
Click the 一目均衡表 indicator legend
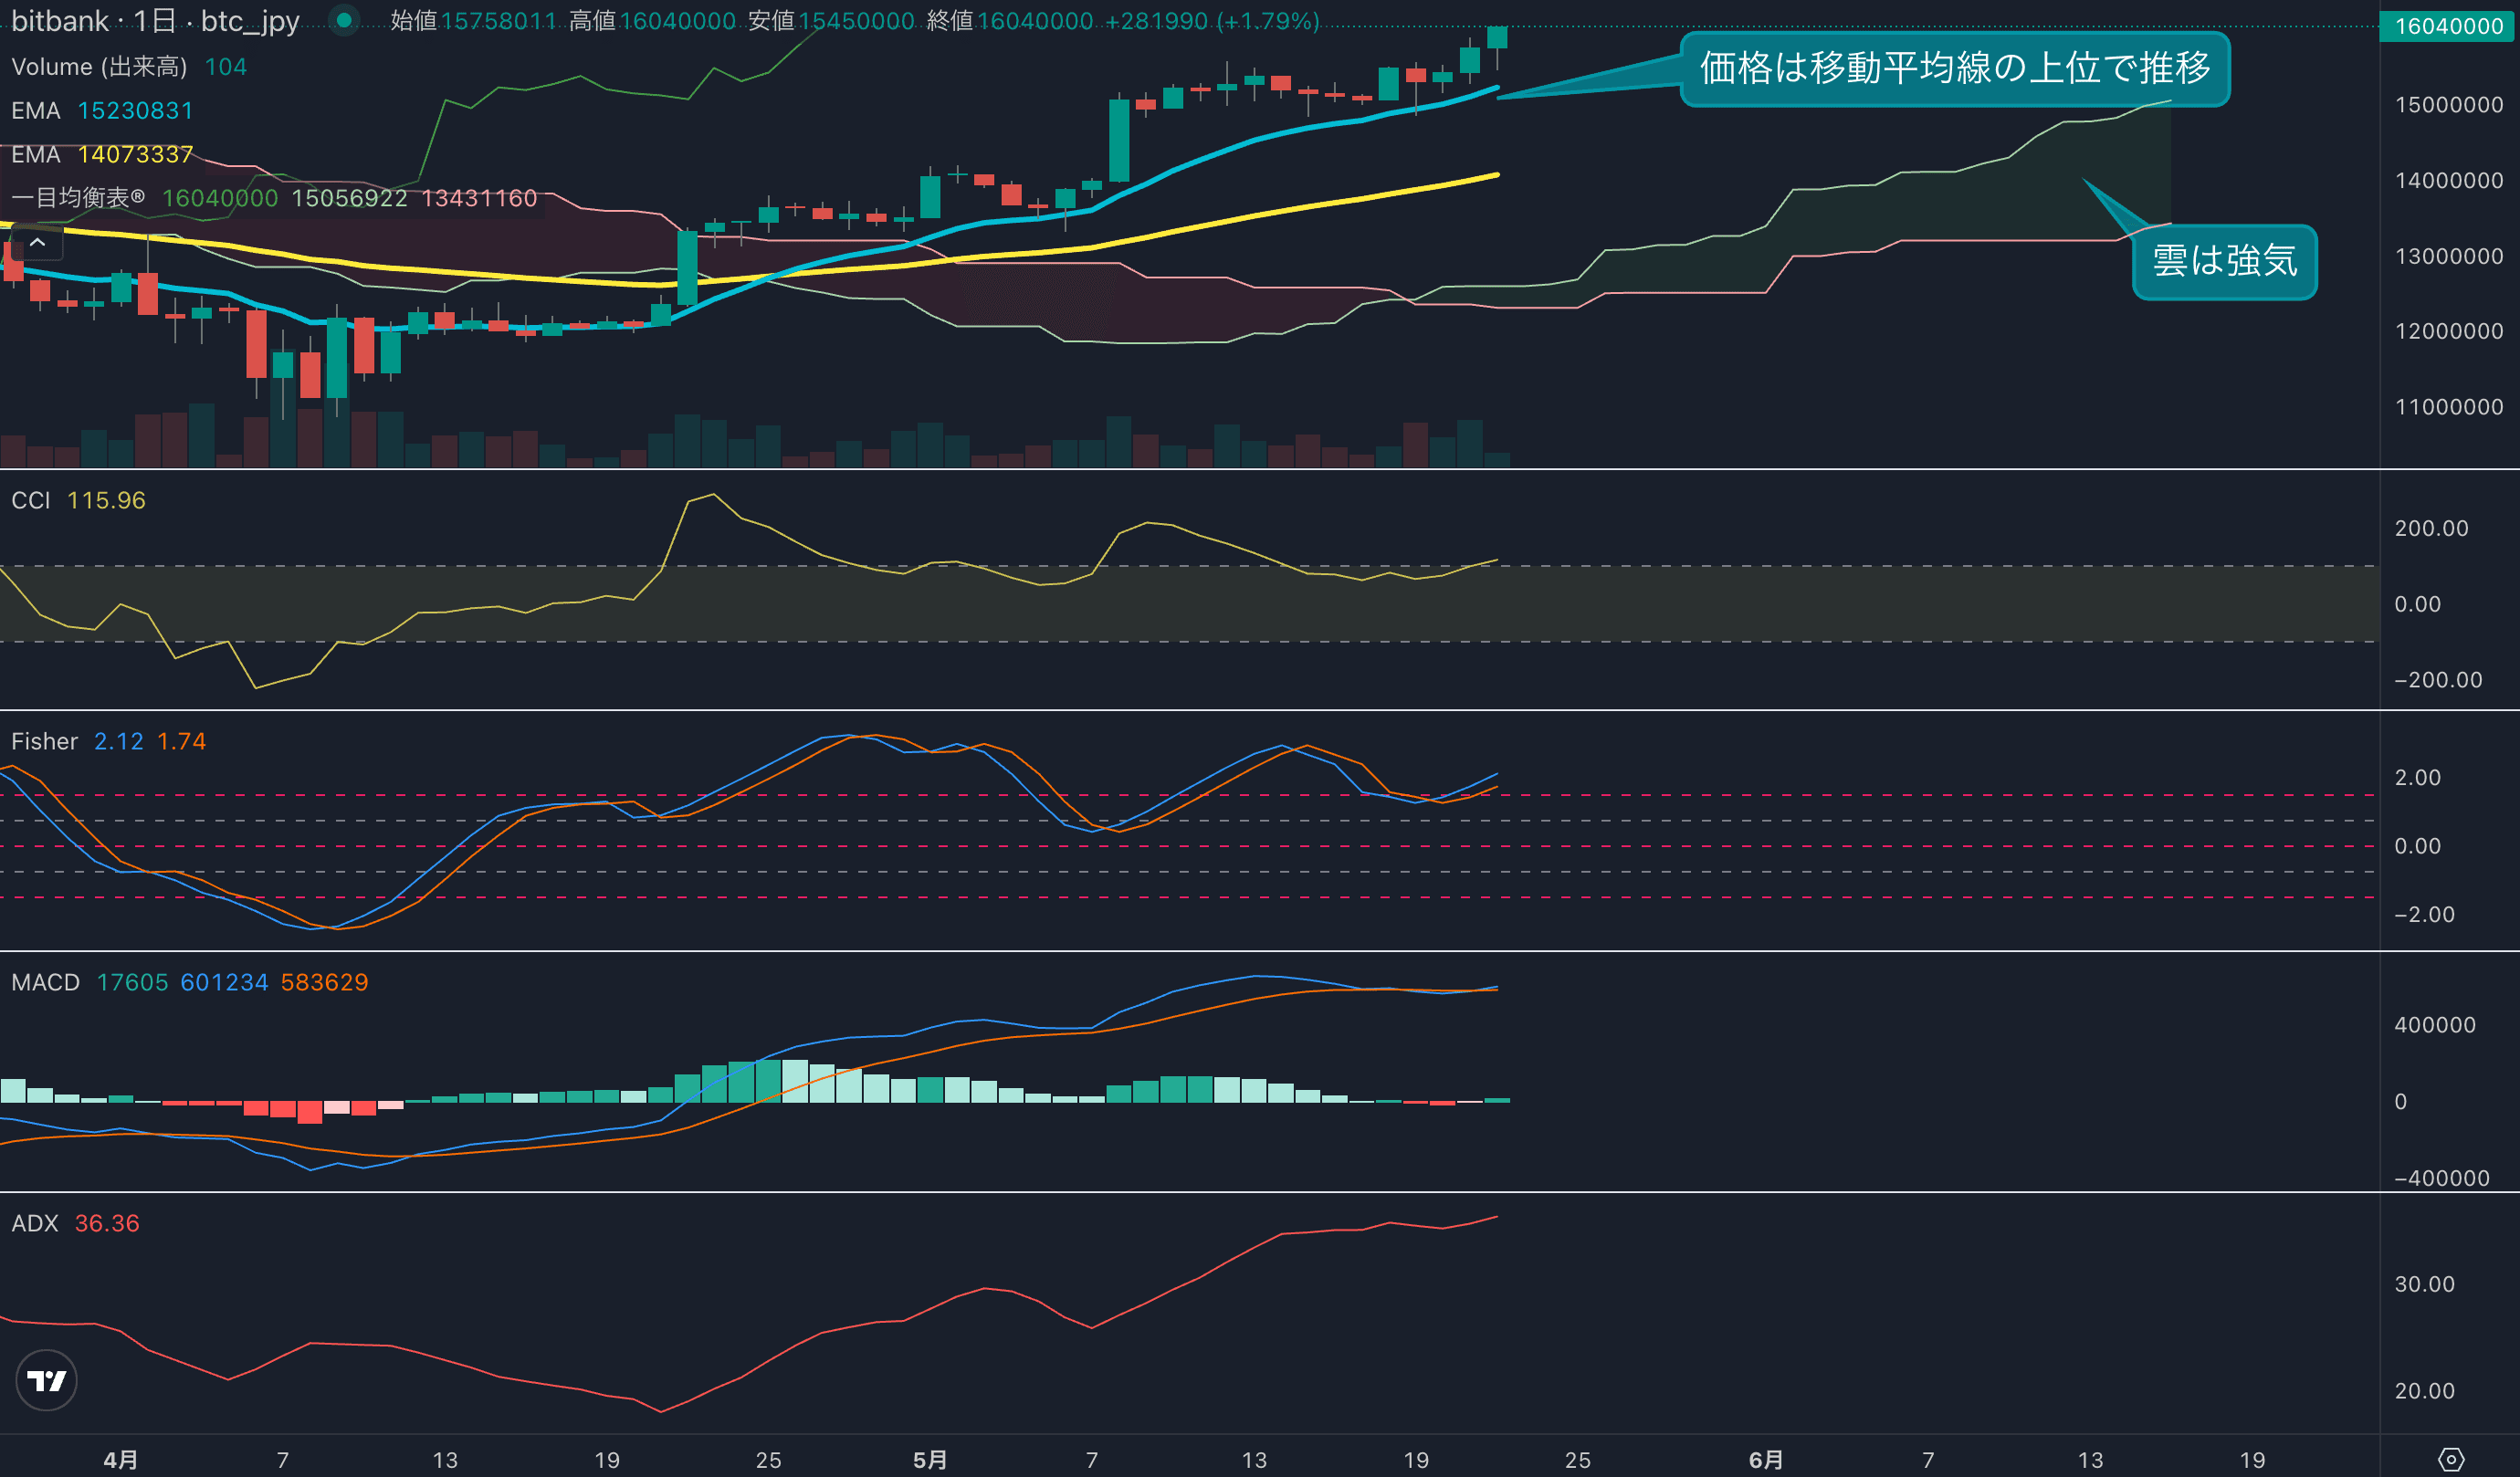(x=78, y=198)
